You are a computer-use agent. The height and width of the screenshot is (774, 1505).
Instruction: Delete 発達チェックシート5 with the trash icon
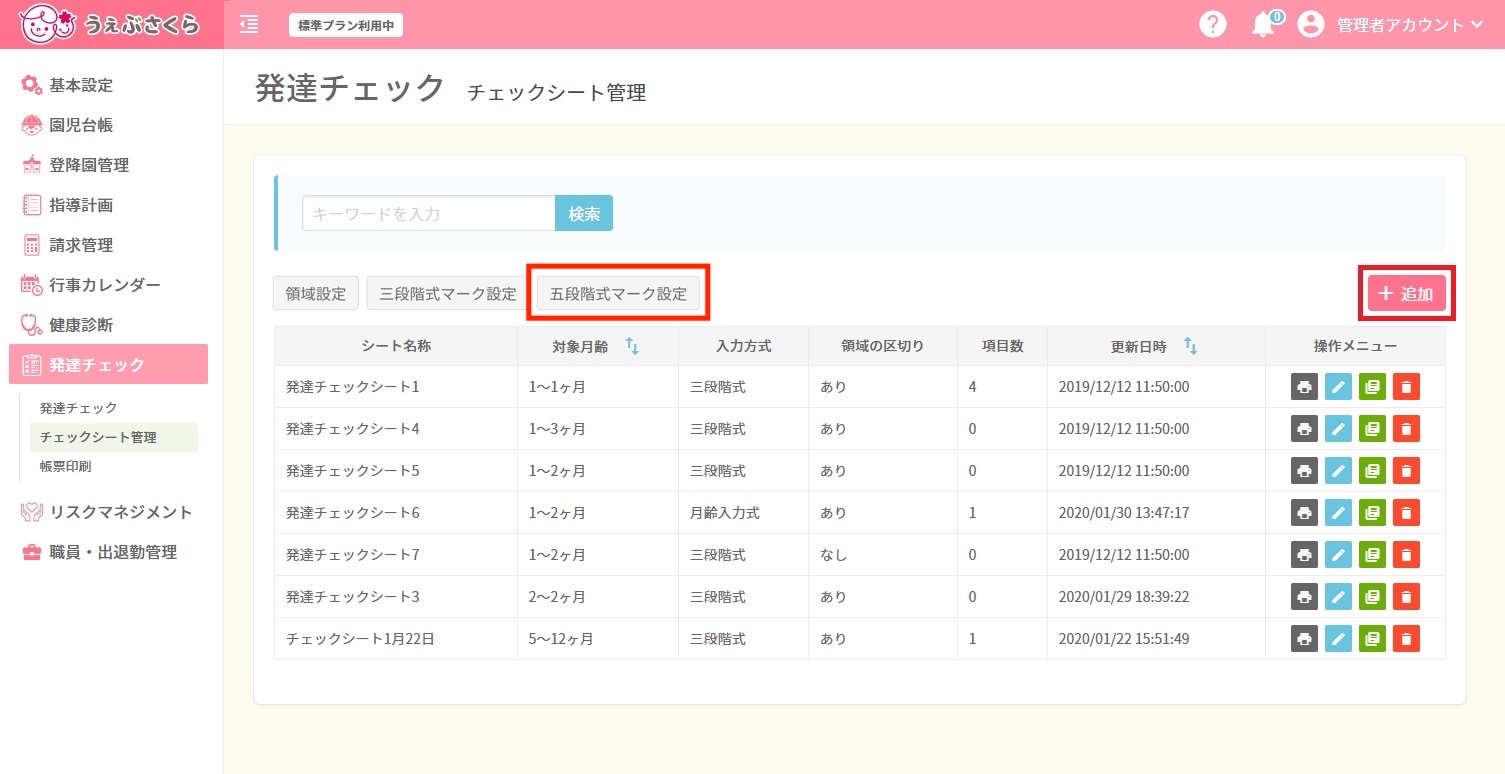[1406, 471]
